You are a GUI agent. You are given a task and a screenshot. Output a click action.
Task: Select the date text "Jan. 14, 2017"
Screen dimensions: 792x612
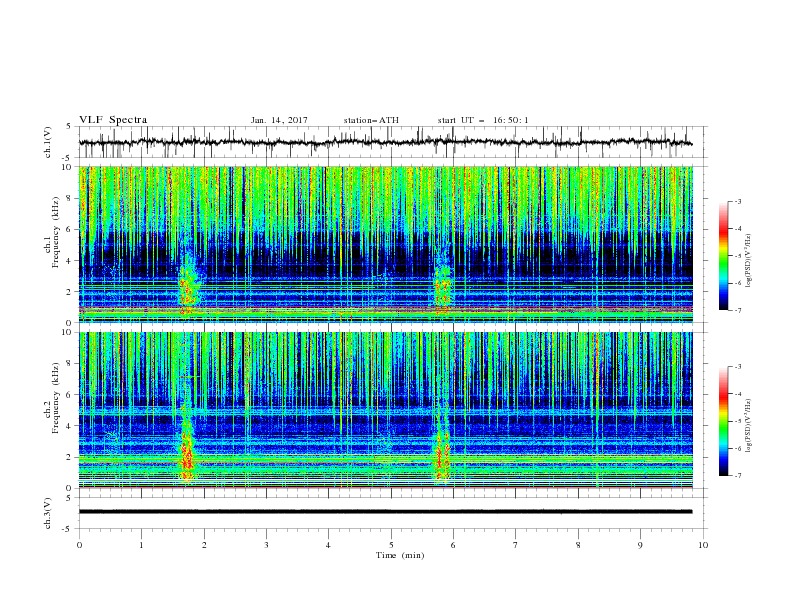point(279,120)
